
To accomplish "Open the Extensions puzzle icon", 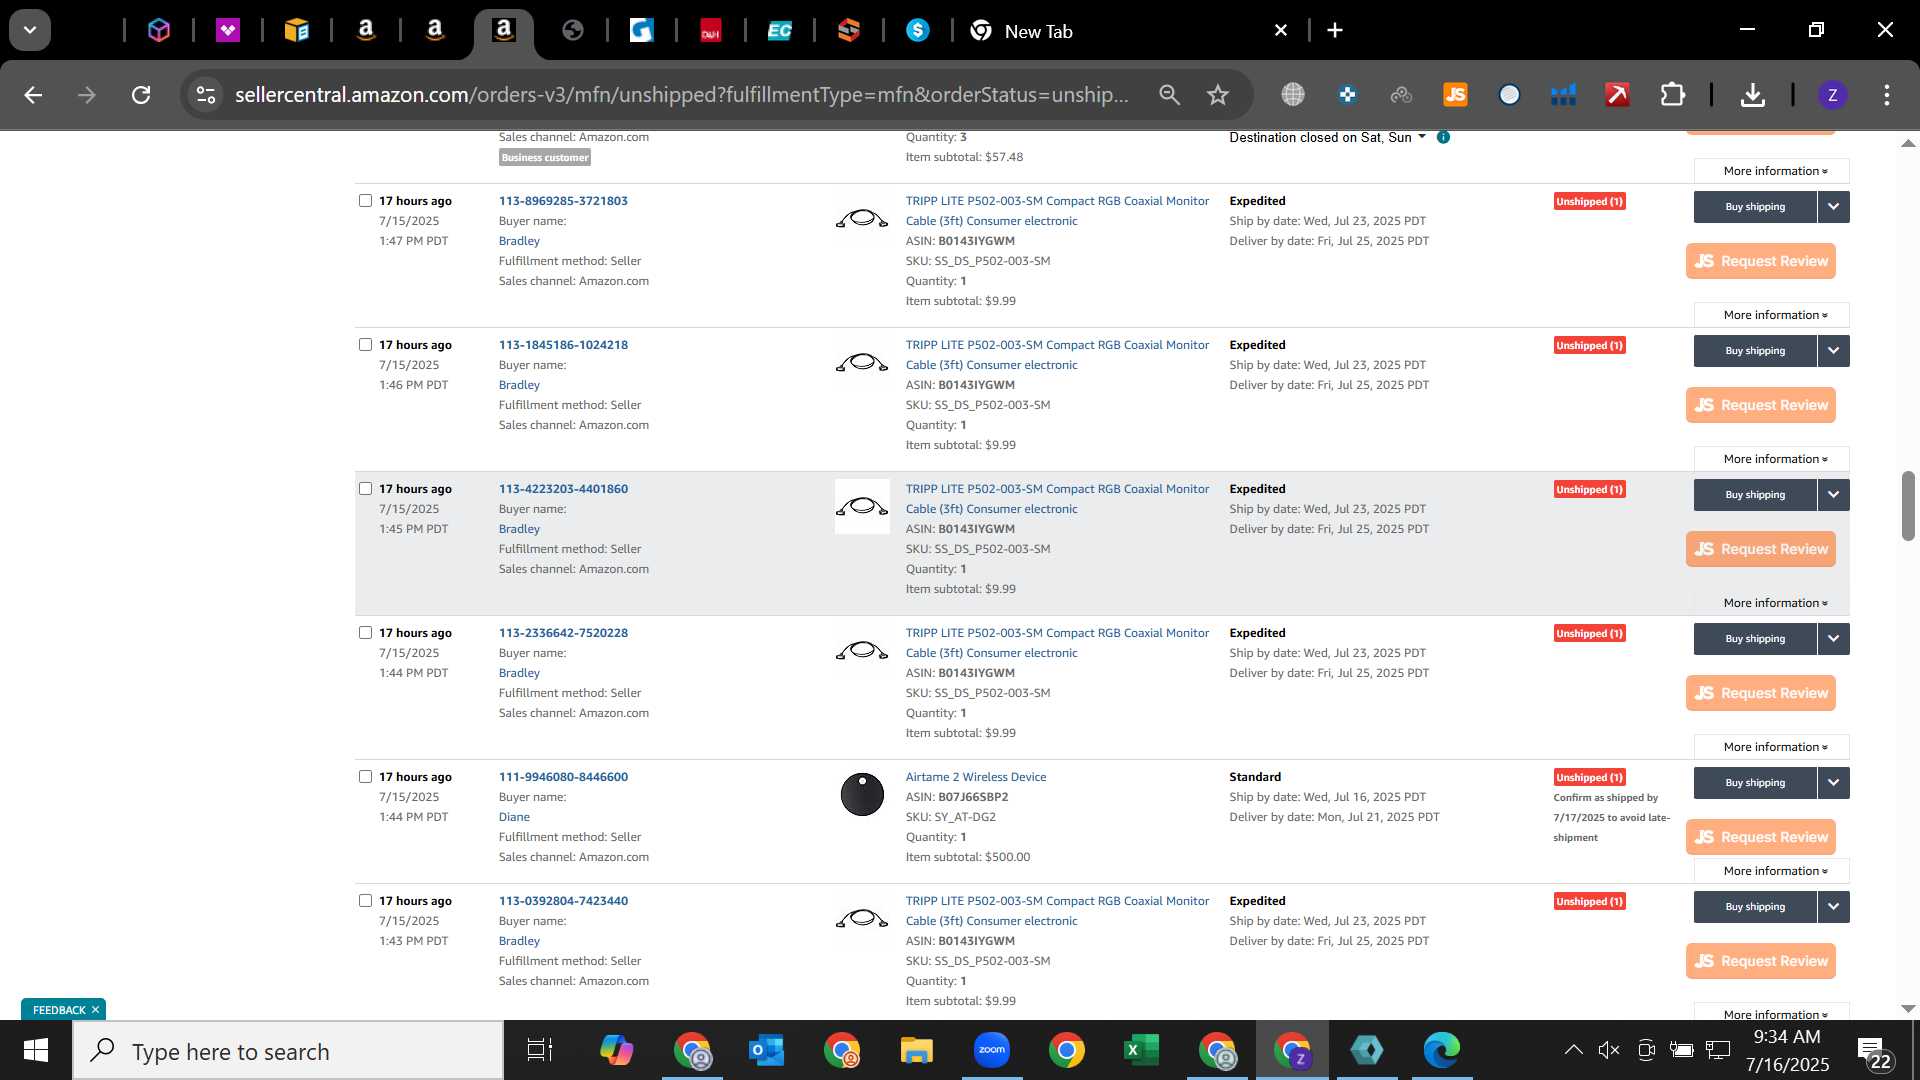I will click(1672, 95).
